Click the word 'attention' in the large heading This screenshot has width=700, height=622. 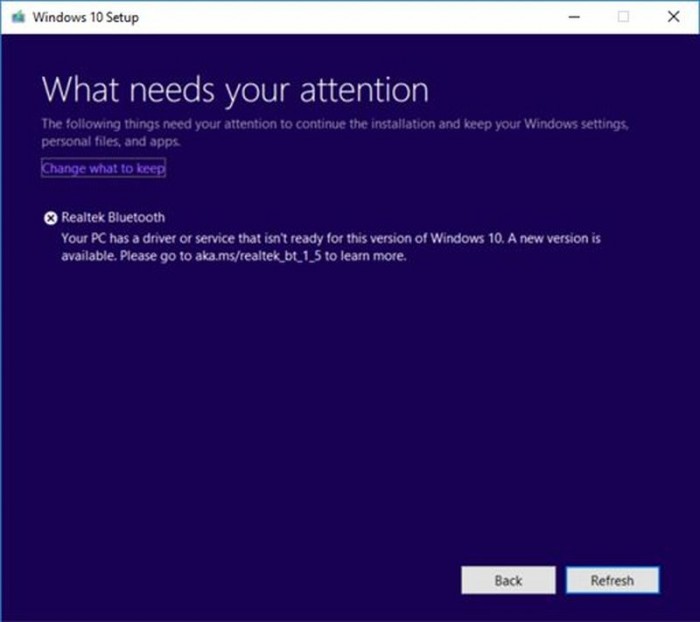point(354,90)
